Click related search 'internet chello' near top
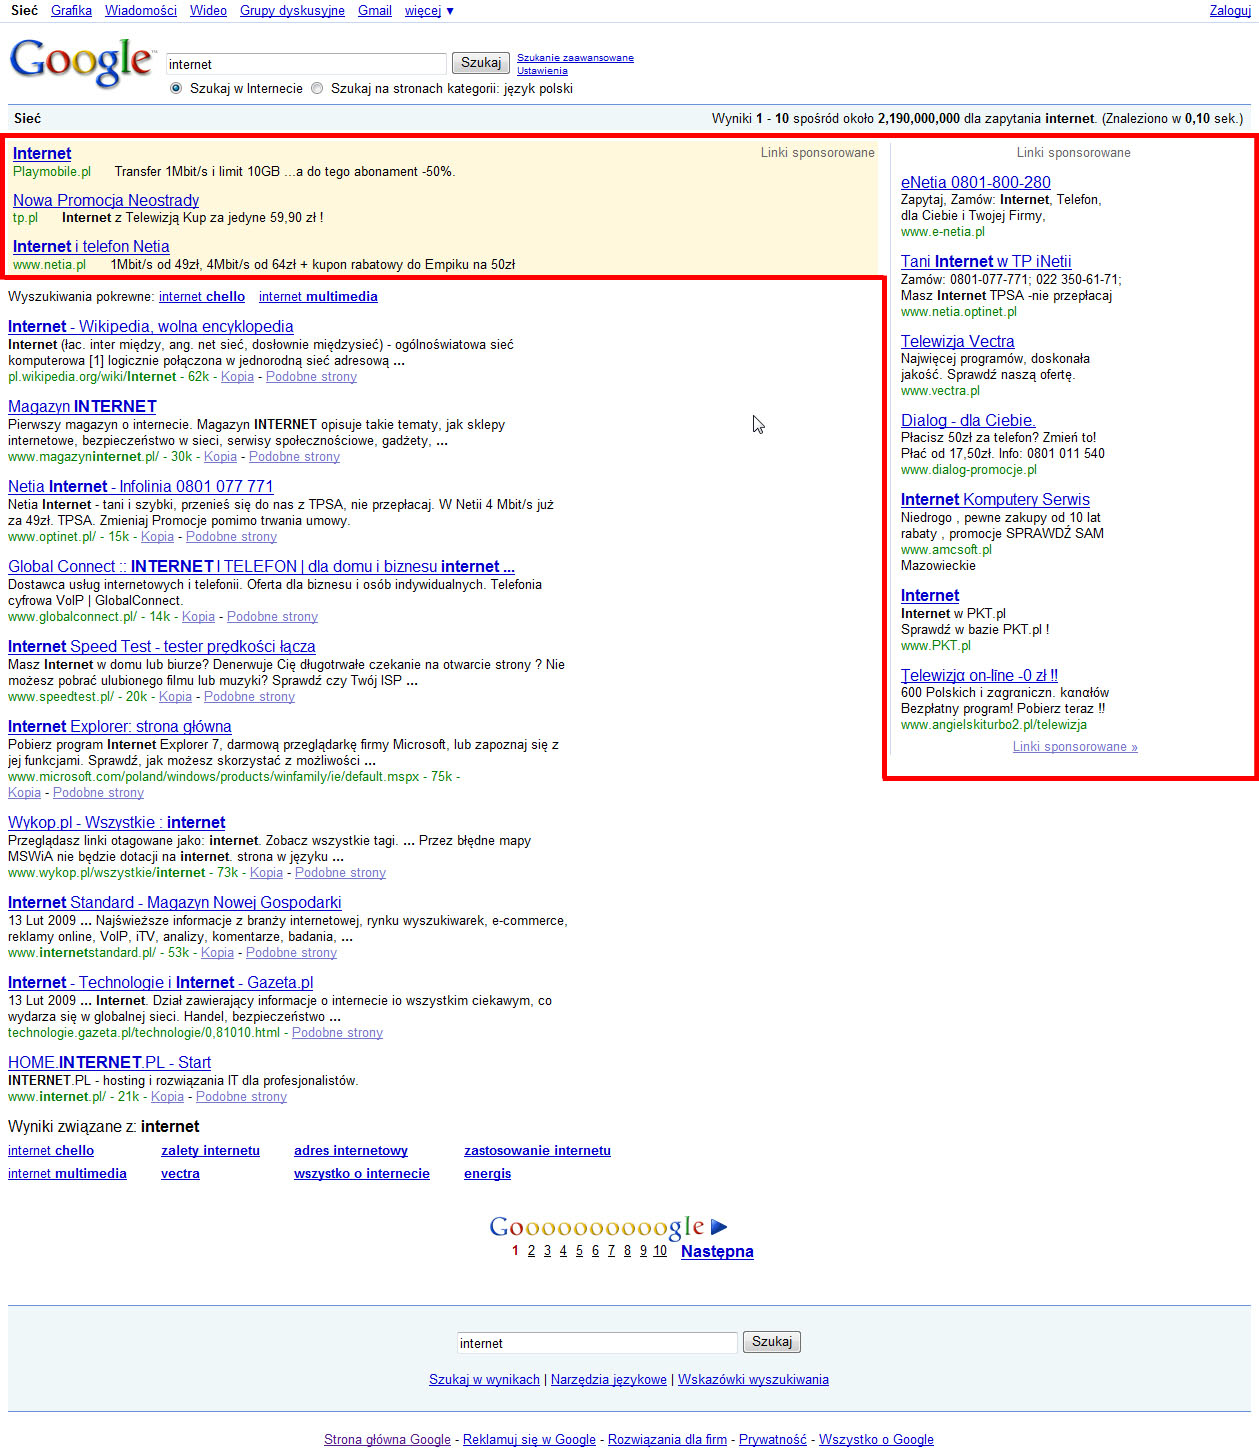This screenshot has height=1450, width=1259. (x=202, y=296)
